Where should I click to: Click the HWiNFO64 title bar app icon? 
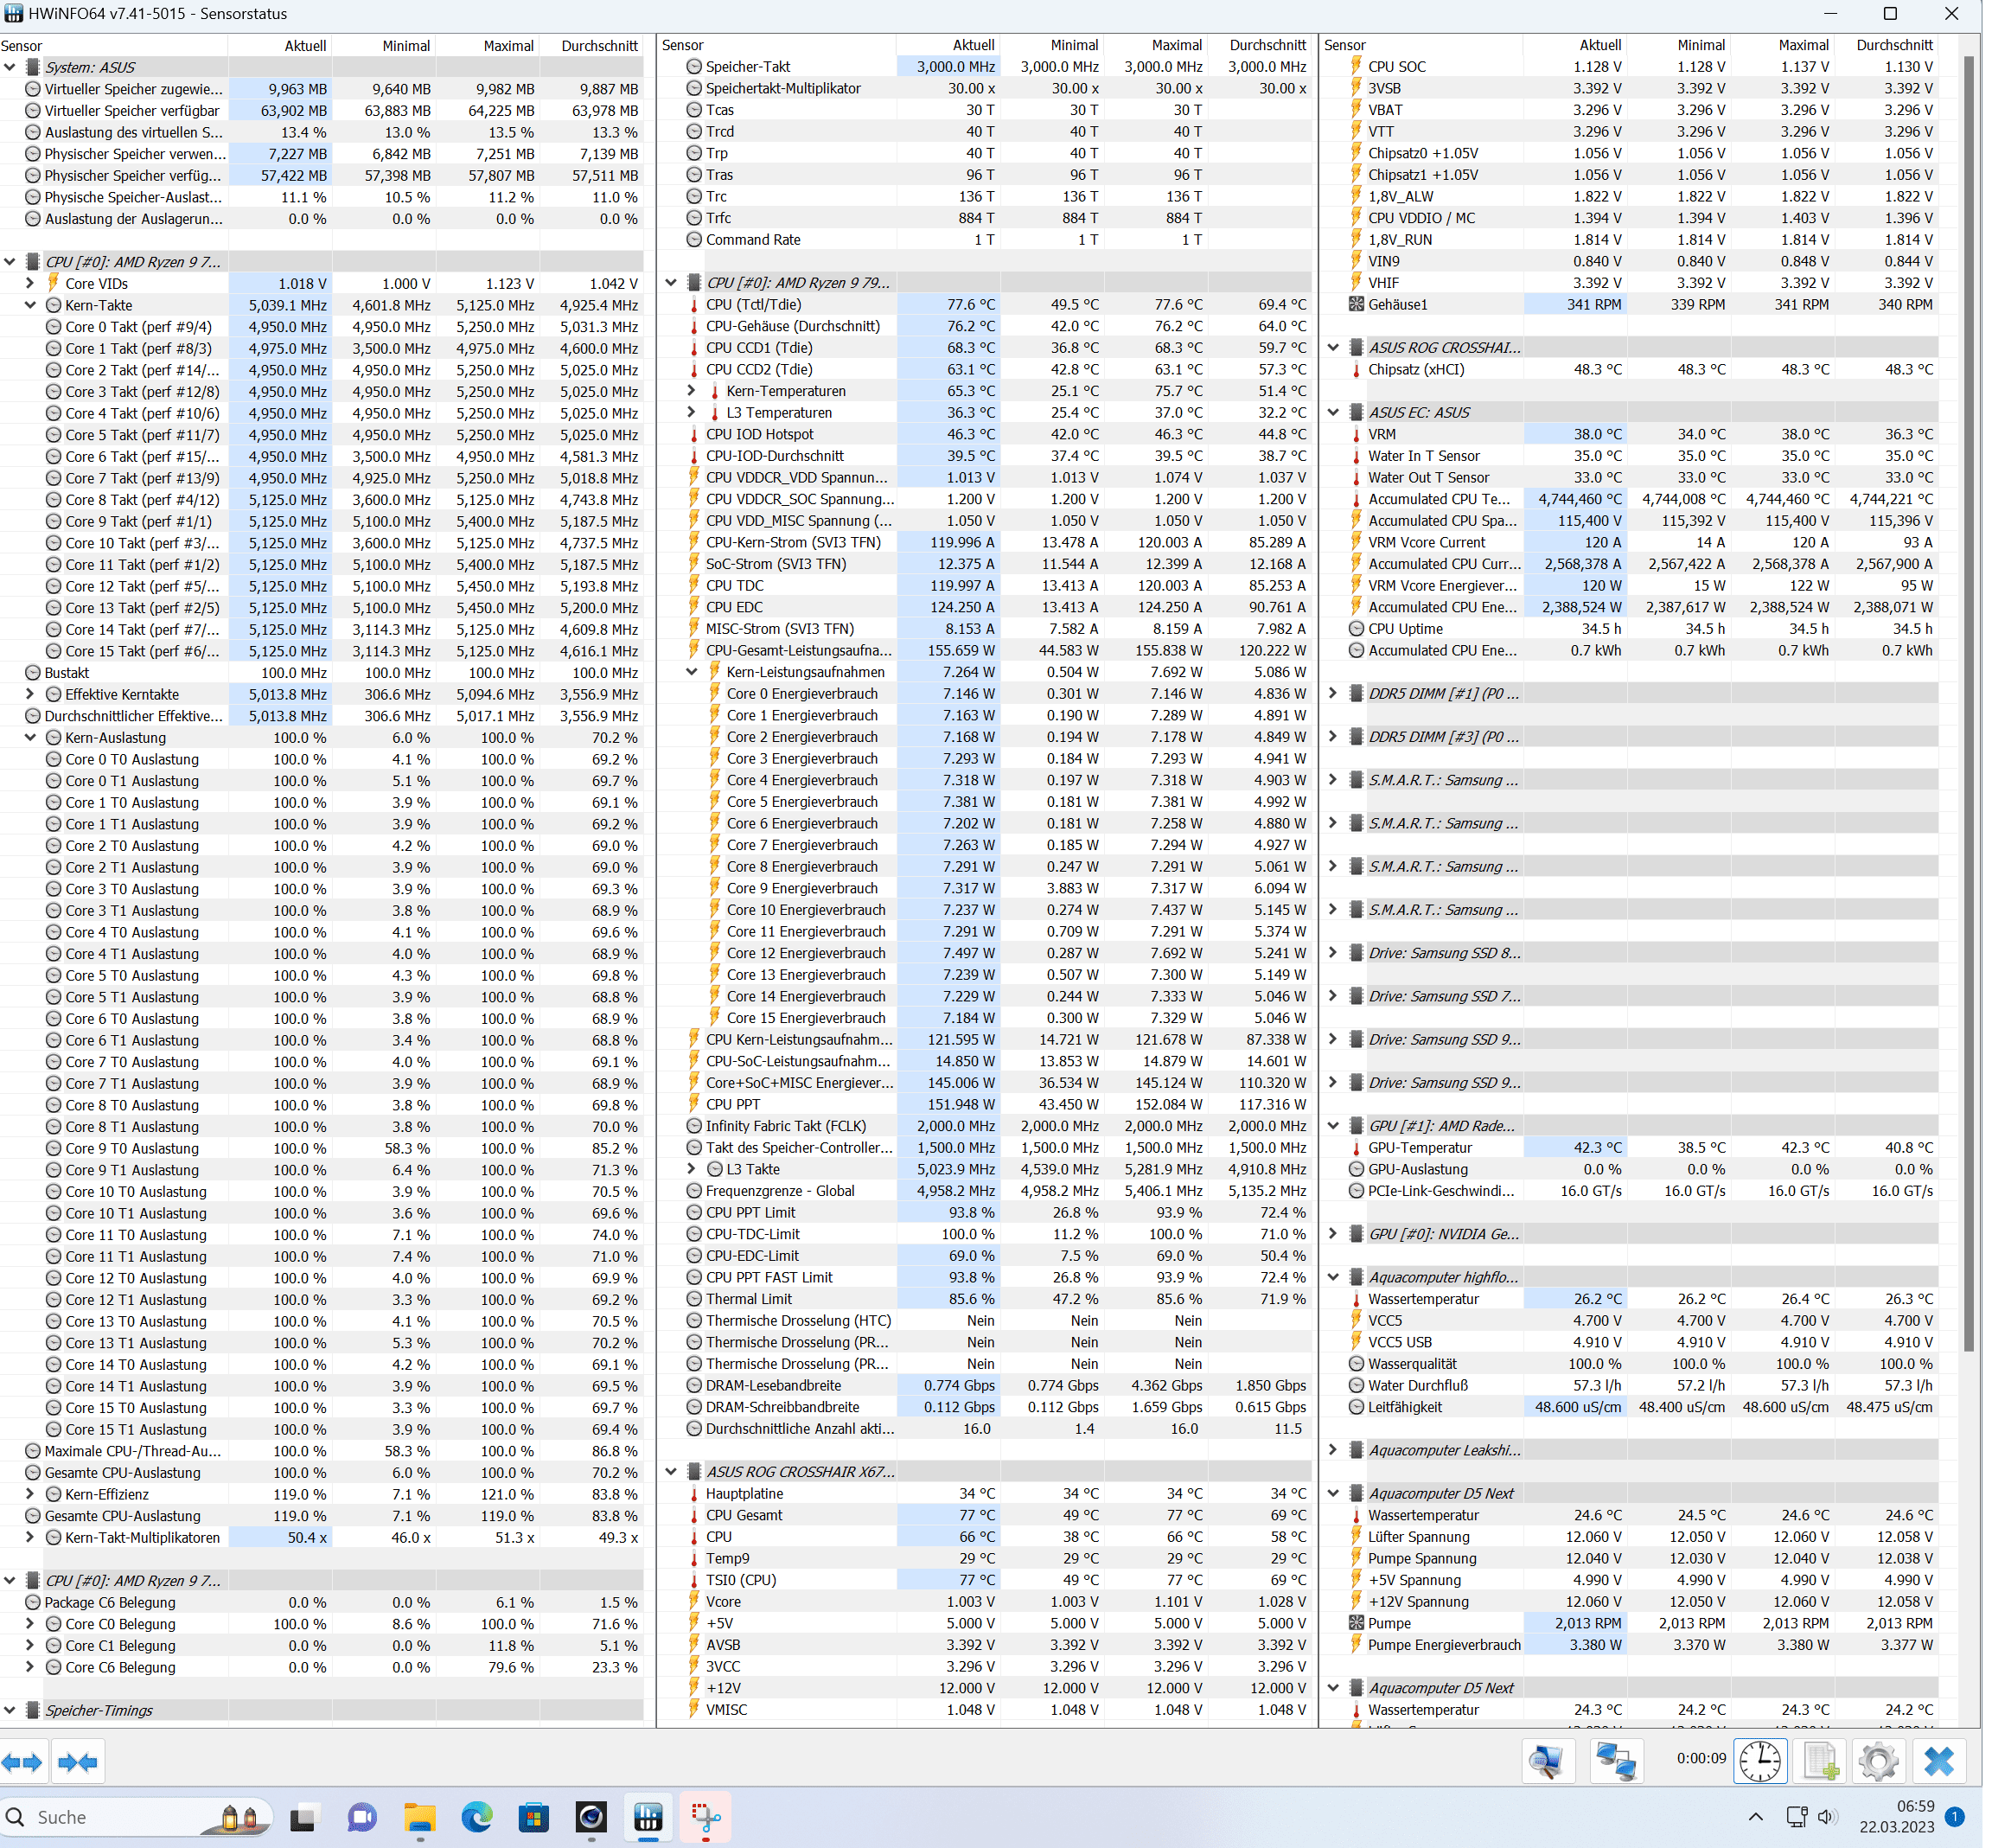[x=13, y=14]
